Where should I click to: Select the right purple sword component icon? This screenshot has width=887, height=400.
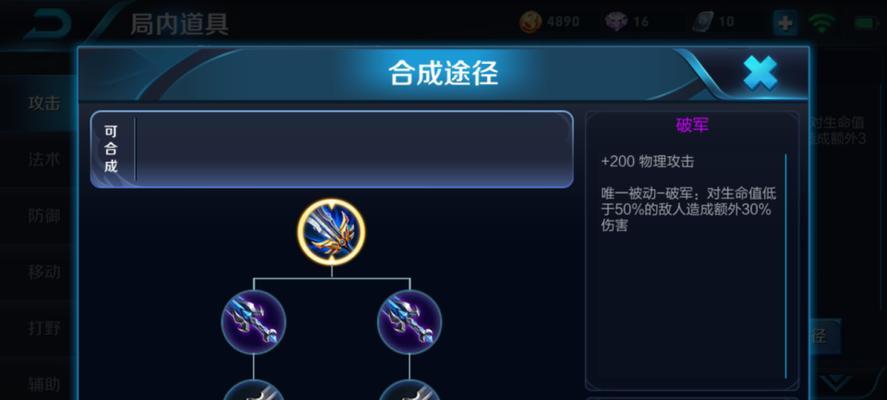pos(410,322)
